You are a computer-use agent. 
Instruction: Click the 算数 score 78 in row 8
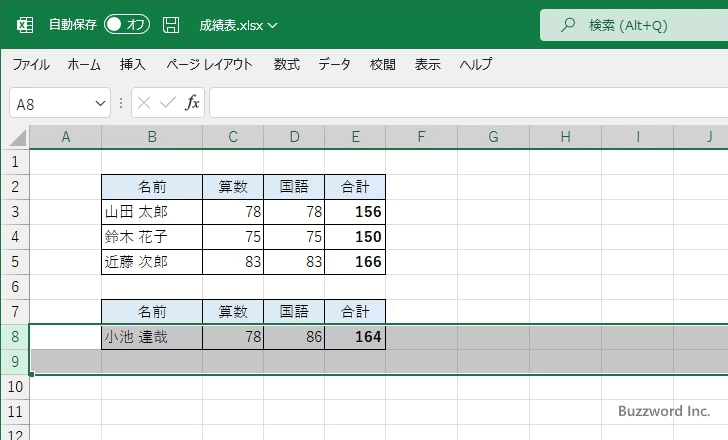(x=233, y=336)
